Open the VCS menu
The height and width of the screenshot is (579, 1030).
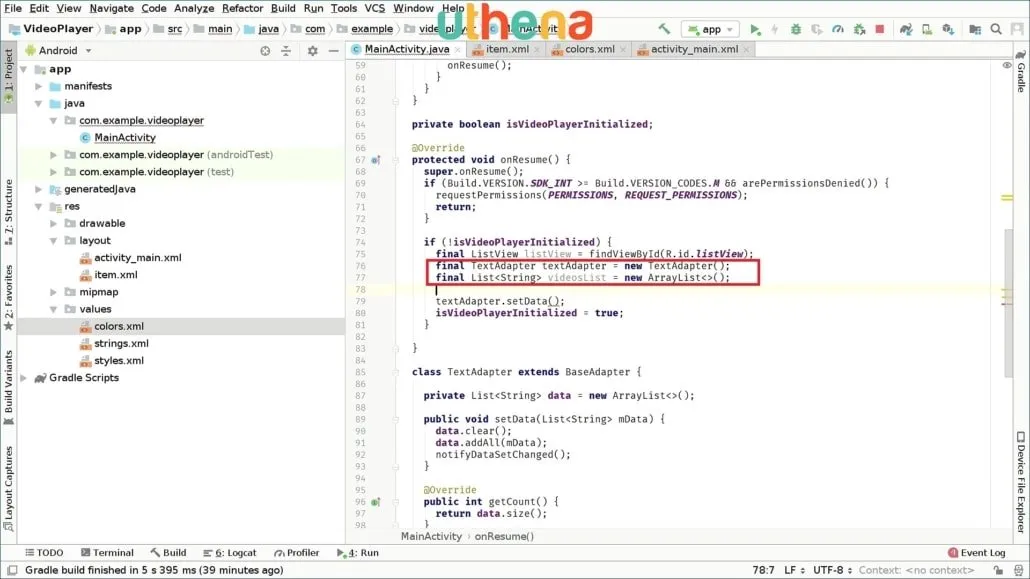point(374,9)
